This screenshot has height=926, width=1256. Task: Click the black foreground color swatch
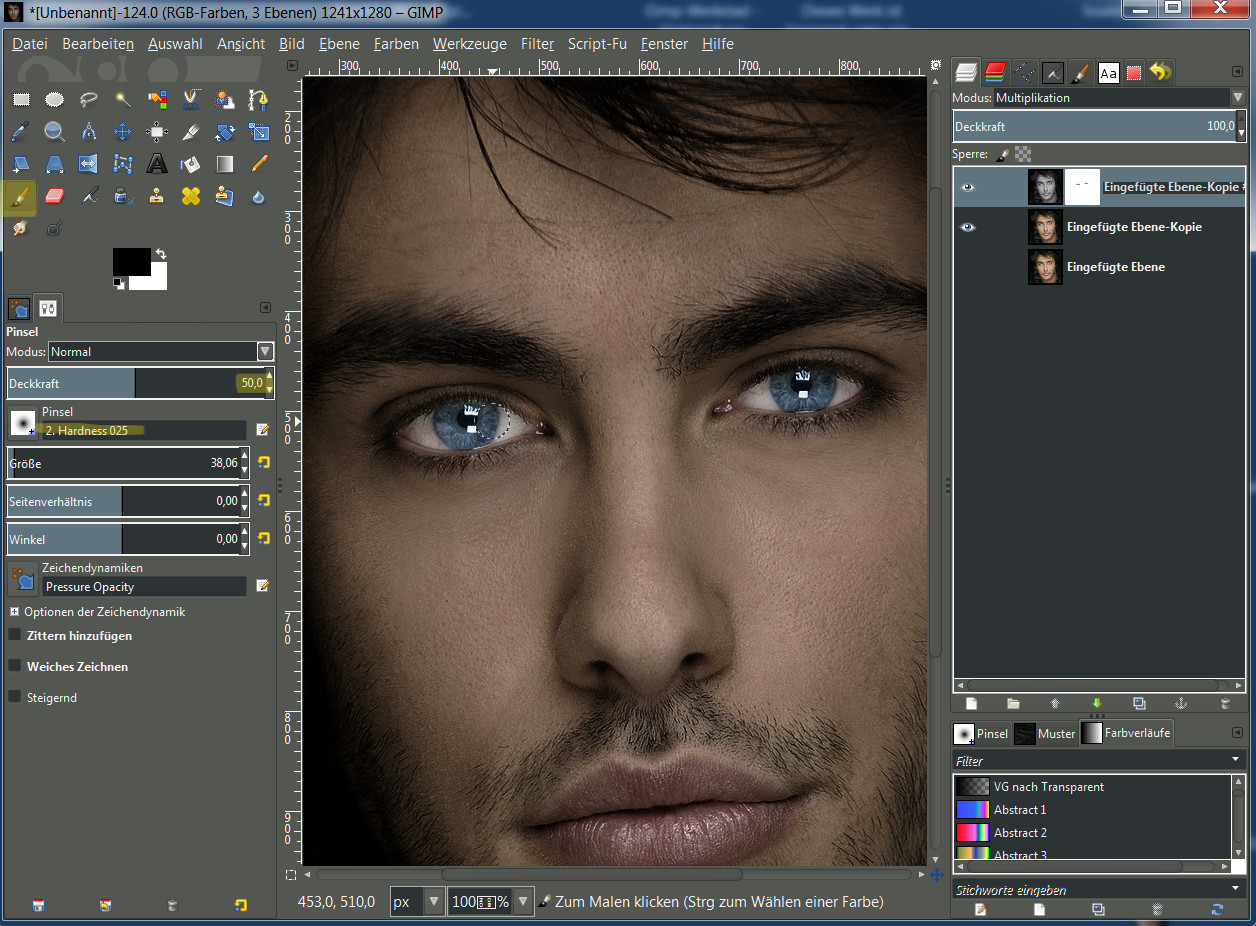click(x=131, y=262)
